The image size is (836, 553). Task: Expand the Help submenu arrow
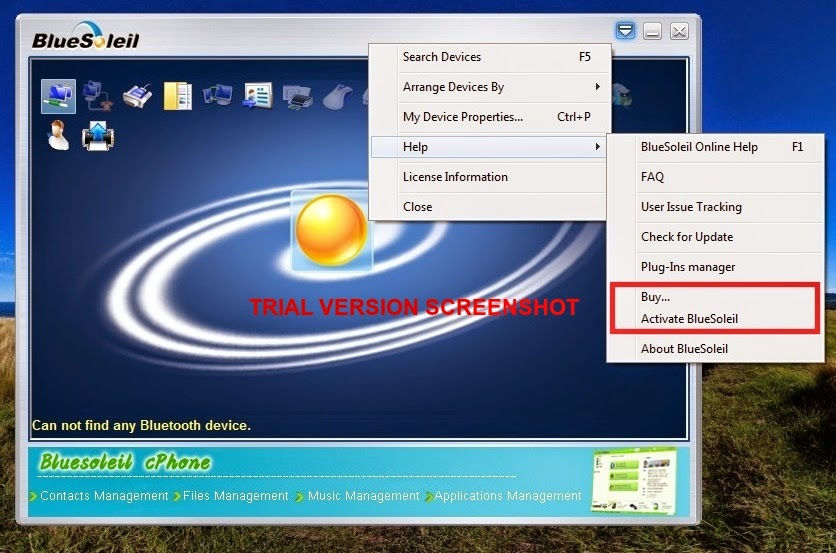click(x=598, y=146)
